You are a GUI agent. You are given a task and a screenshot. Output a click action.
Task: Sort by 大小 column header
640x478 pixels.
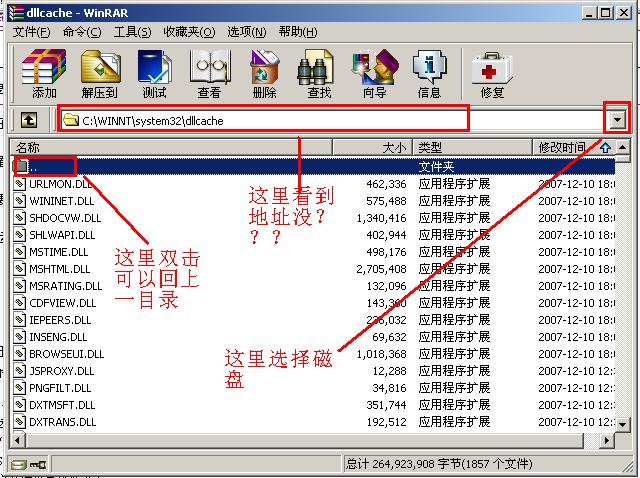373,147
